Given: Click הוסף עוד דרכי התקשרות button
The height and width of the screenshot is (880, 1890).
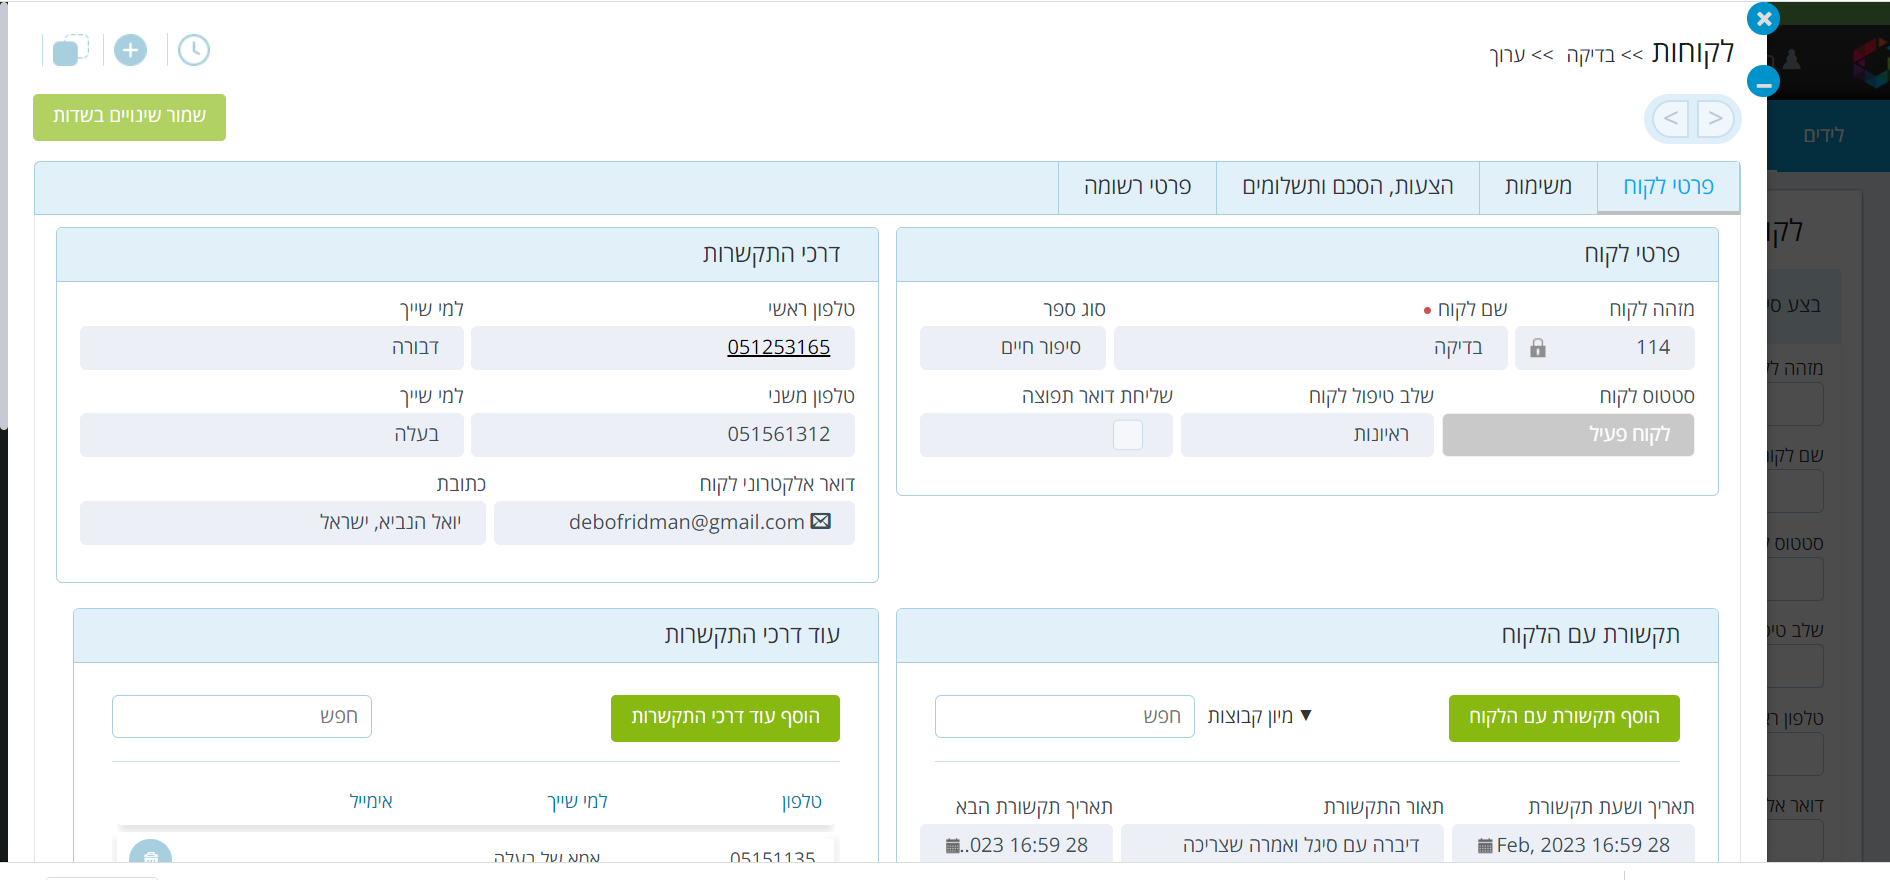Looking at the screenshot, I should pos(725,718).
